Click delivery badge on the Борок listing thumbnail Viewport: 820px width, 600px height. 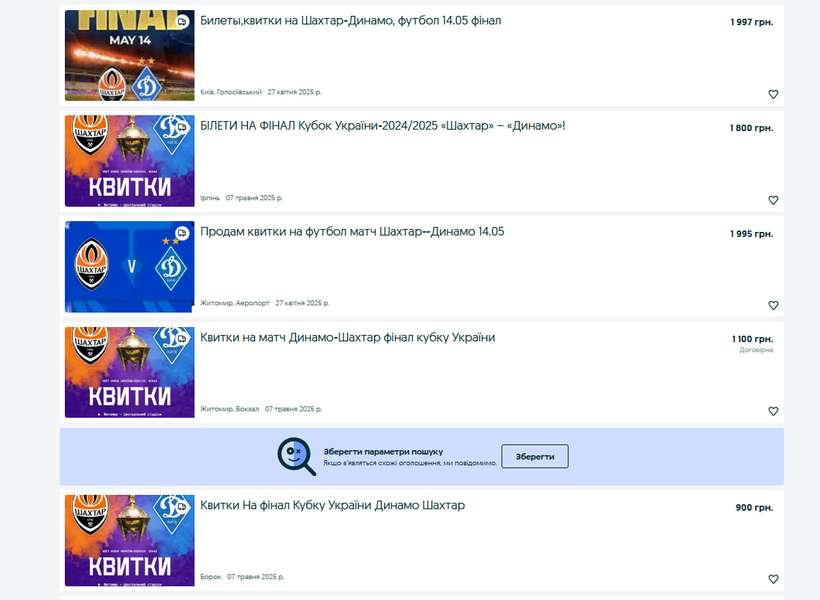coord(182,506)
